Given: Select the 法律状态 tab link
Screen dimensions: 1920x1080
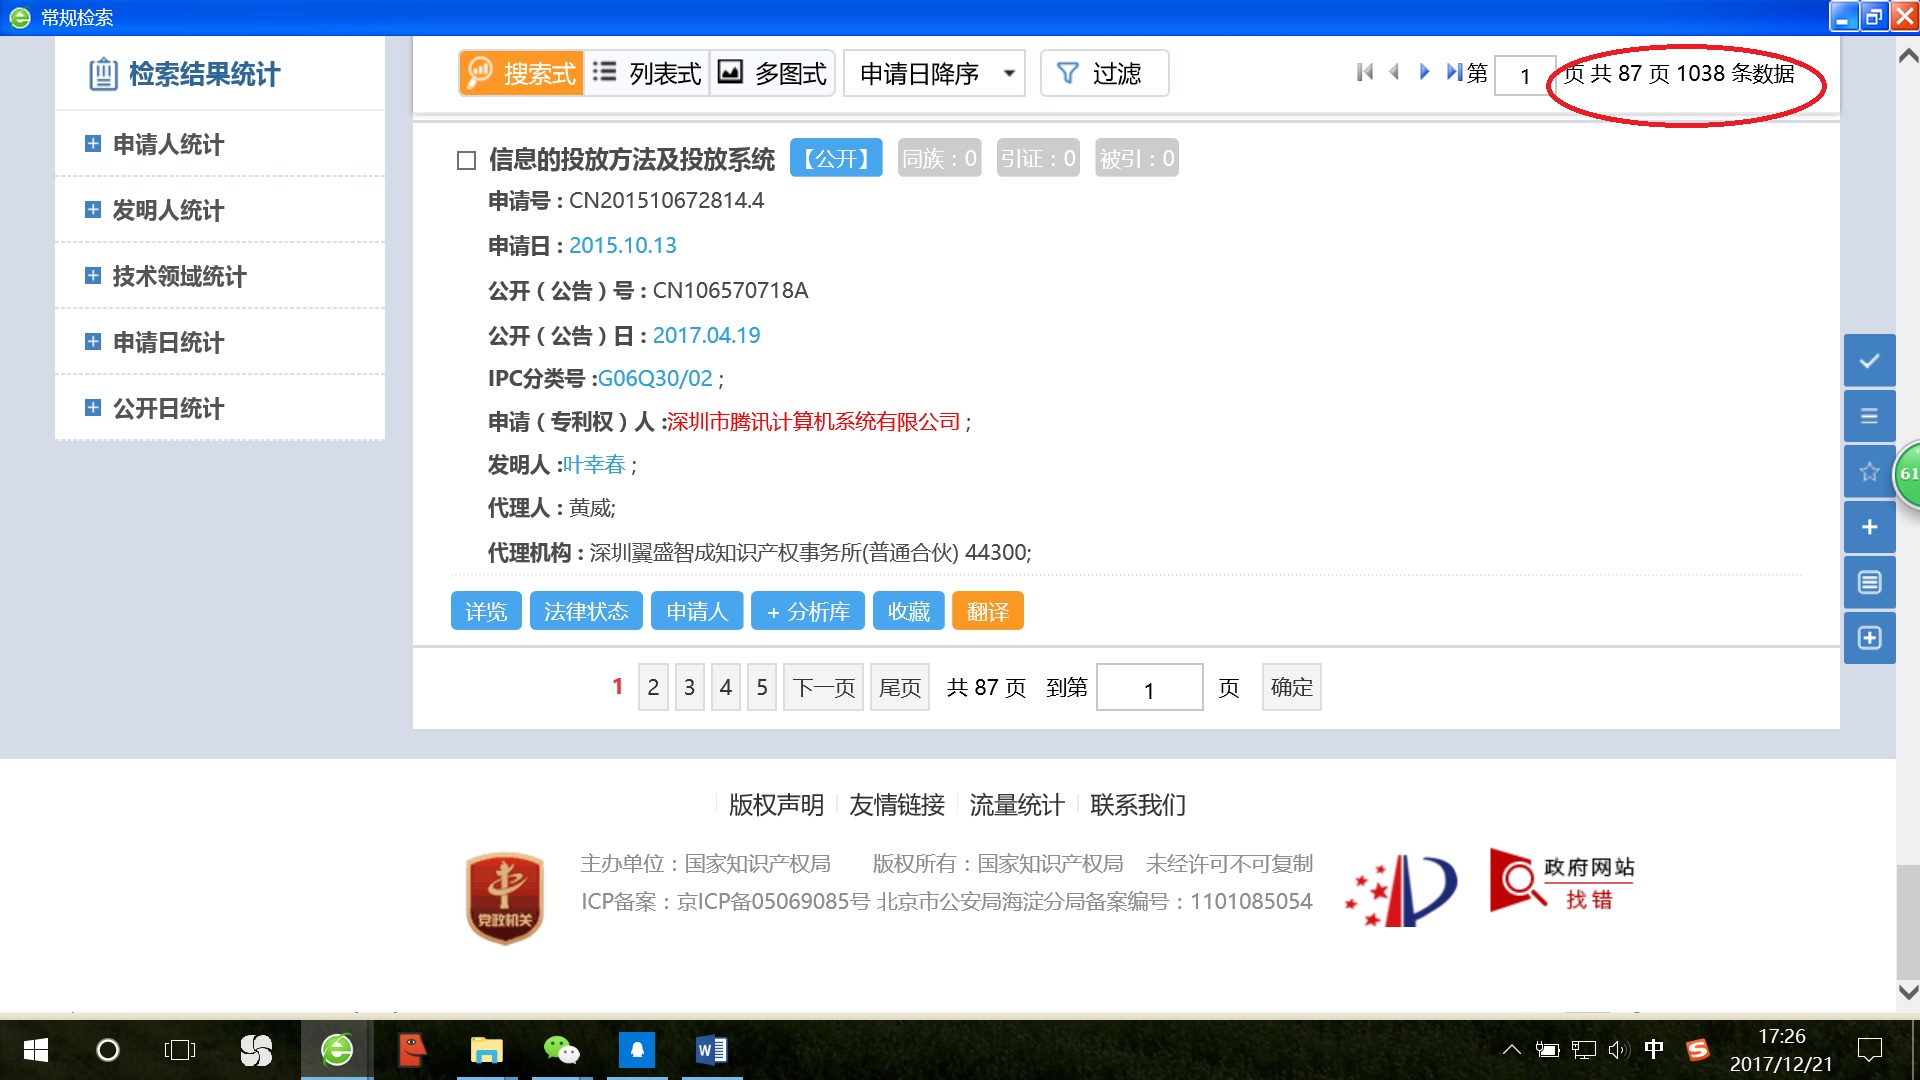Looking at the screenshot, I should (x=585, y=611).
